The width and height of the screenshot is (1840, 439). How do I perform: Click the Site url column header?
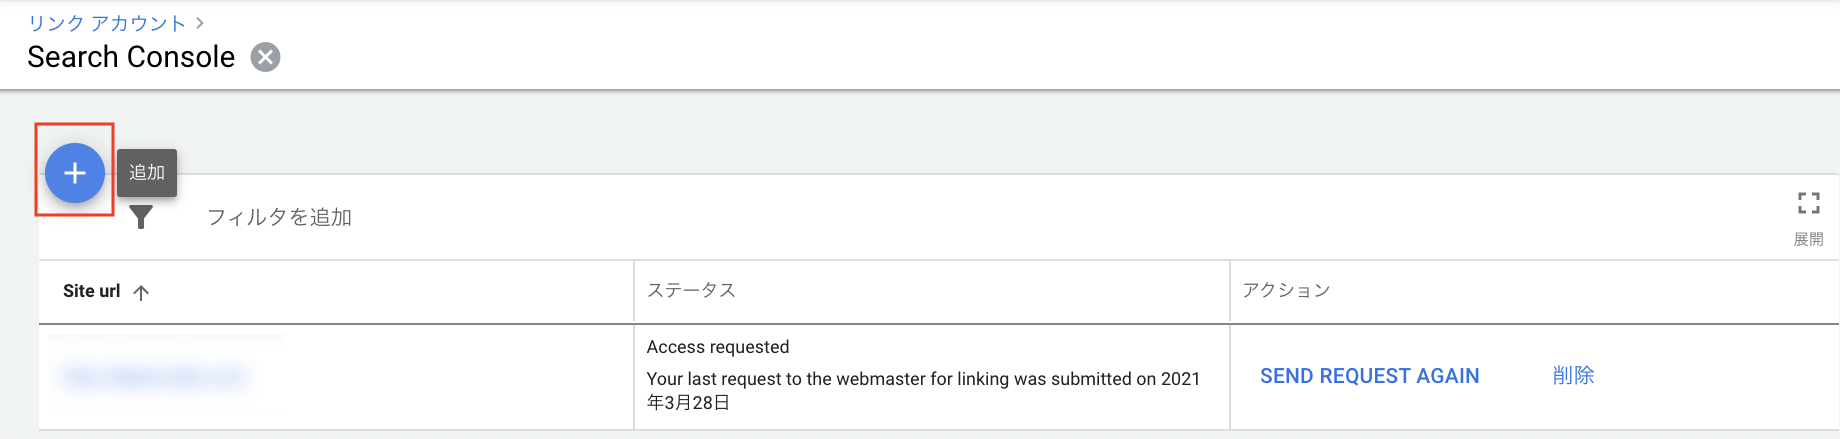pos(91,291)
